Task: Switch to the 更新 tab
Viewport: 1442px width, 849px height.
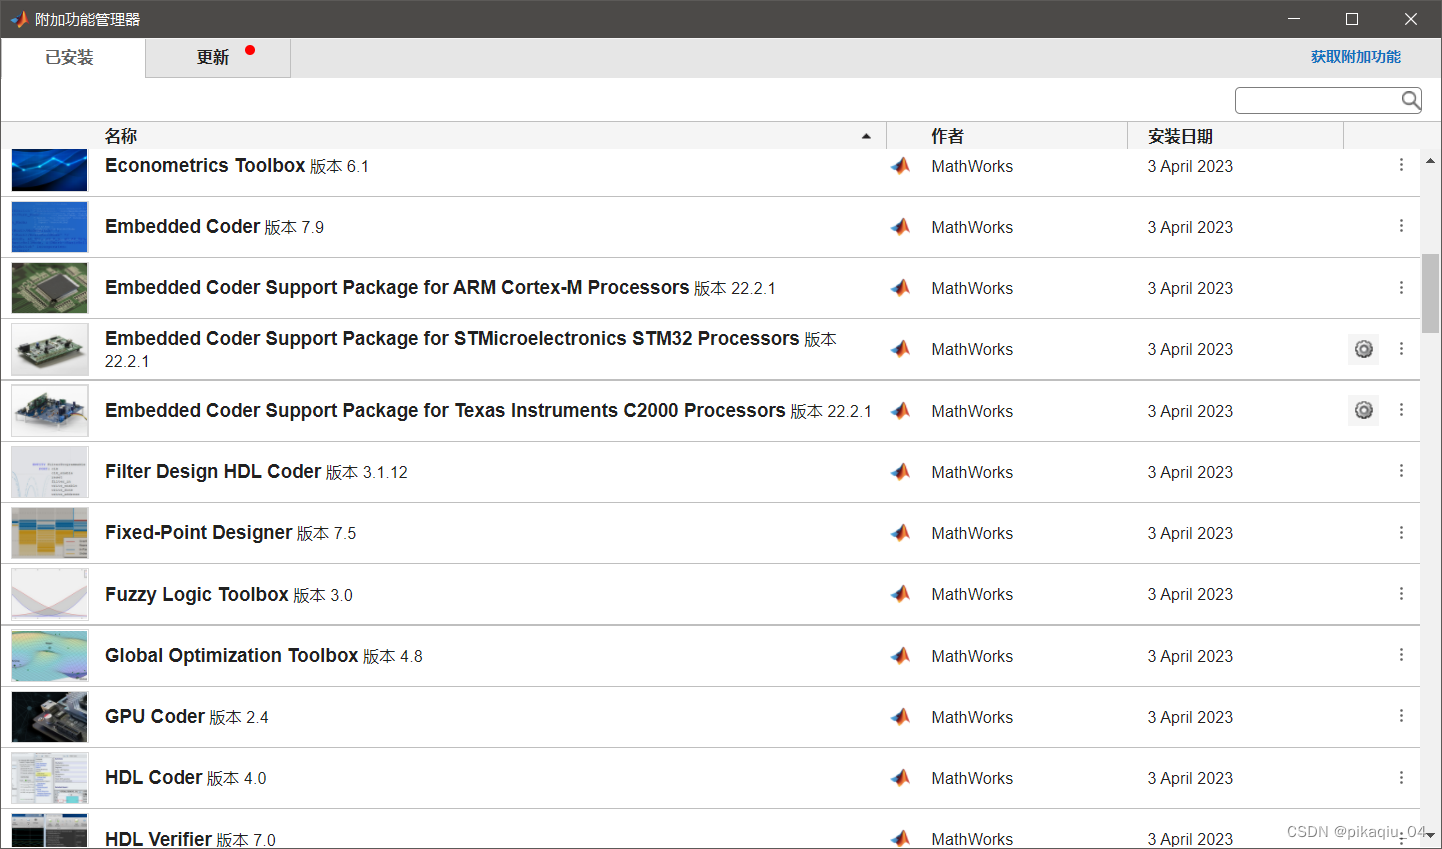Action: (218, 58)
